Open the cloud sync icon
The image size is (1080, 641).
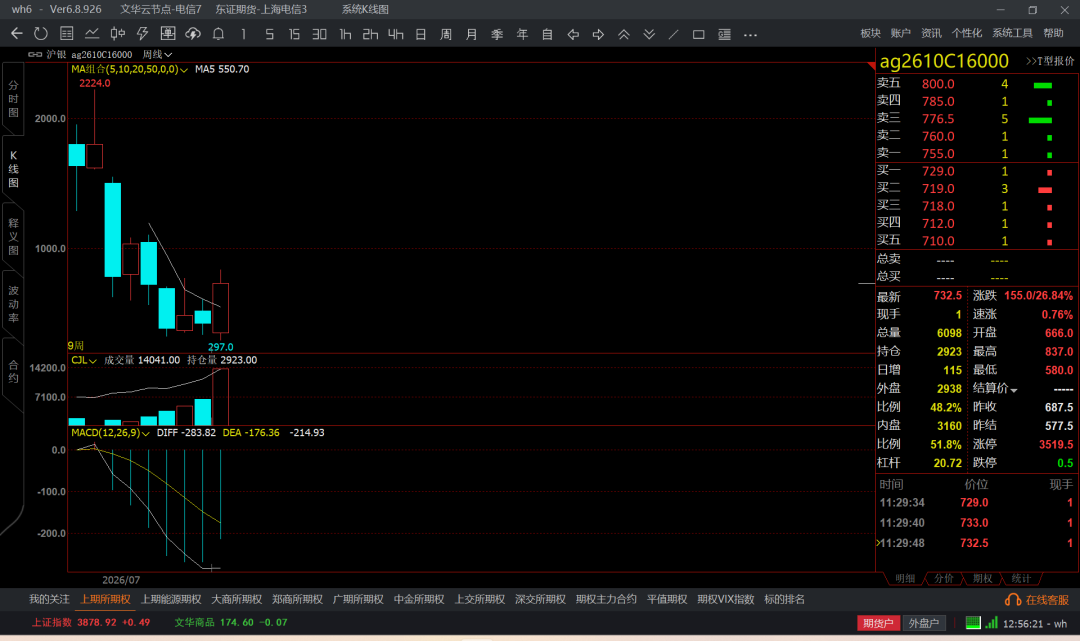point(193,34)
